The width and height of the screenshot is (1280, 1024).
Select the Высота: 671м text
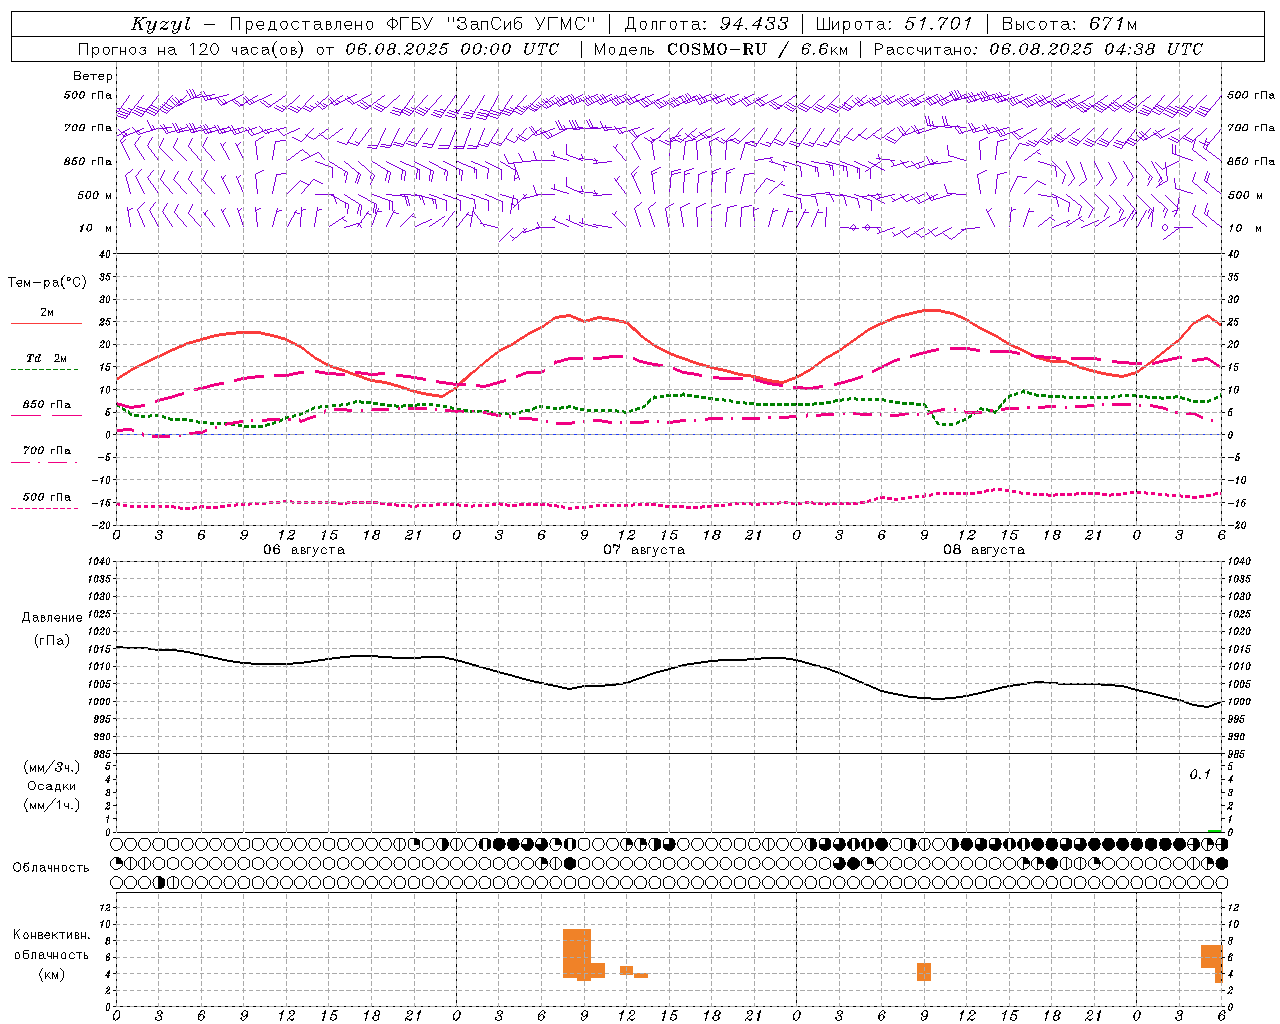[1069, 24]
